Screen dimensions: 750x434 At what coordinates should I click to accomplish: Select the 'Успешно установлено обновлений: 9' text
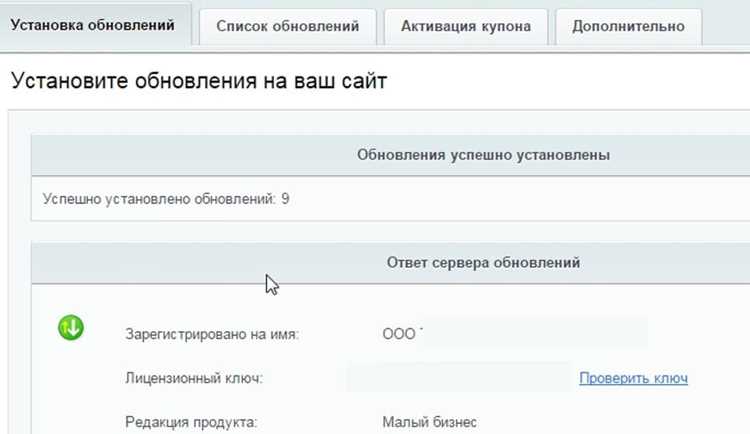click(x=165, y=199)
